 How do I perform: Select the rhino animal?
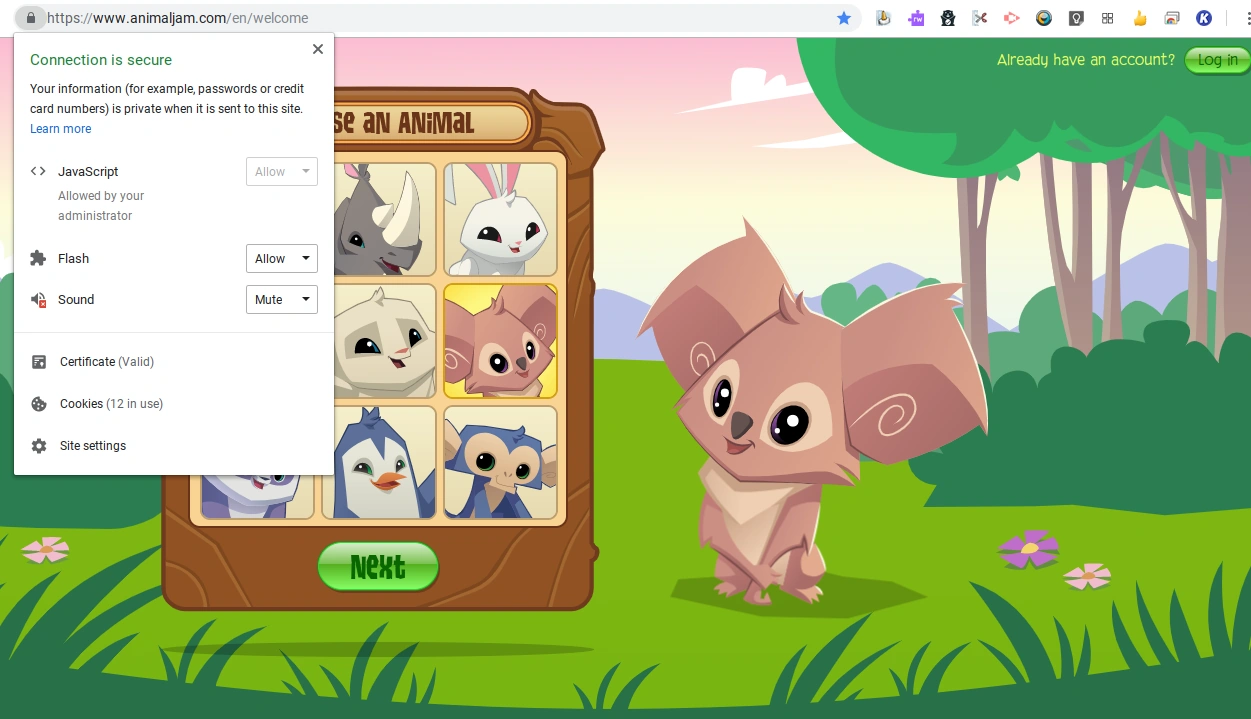[385, 219]
